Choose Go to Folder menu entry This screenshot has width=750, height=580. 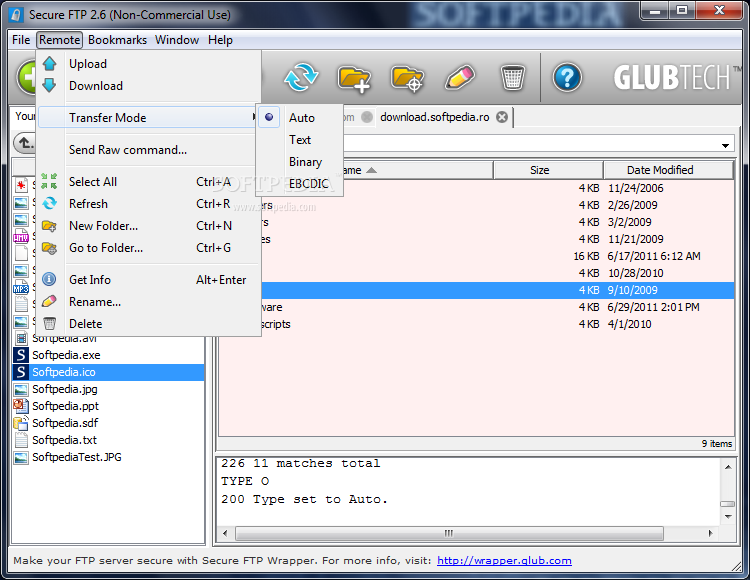click(148, 248)
